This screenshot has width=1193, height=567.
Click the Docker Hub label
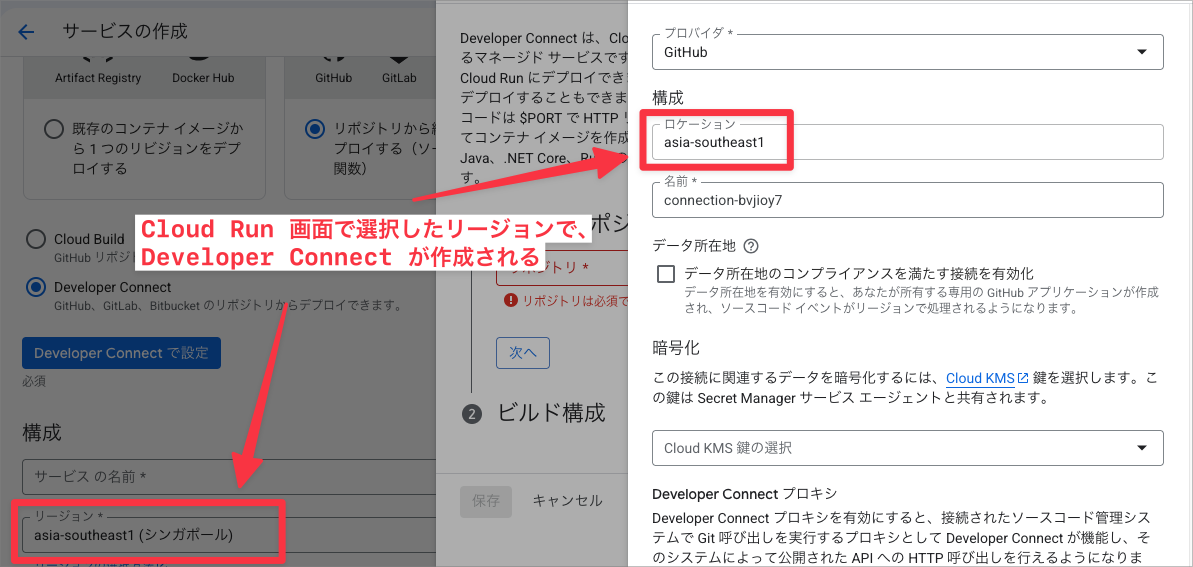tap(203, 78)
